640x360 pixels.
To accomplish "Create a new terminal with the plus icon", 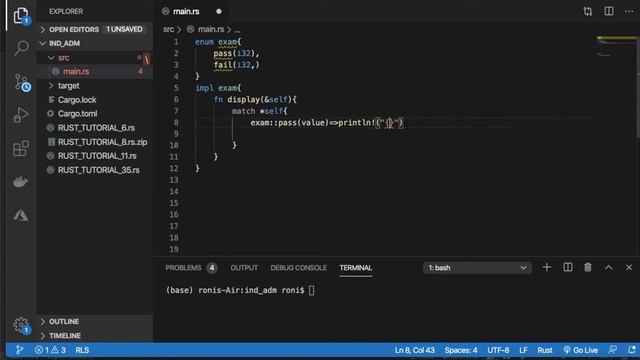I will [547, 267].
